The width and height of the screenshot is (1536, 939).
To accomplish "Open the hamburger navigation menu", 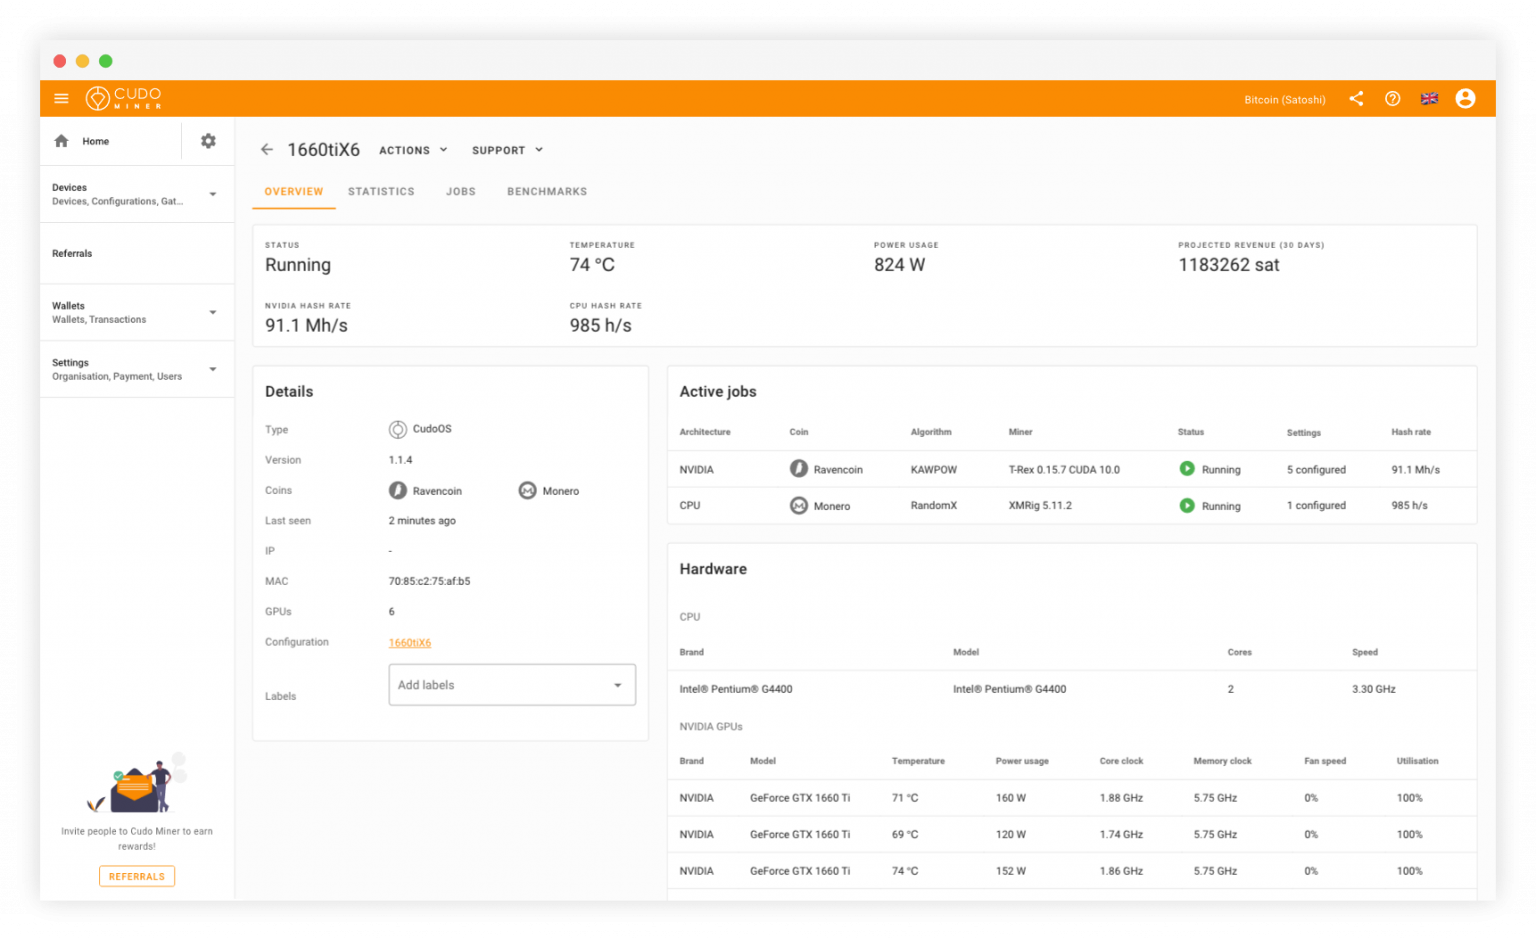I will tap(61, 98).
